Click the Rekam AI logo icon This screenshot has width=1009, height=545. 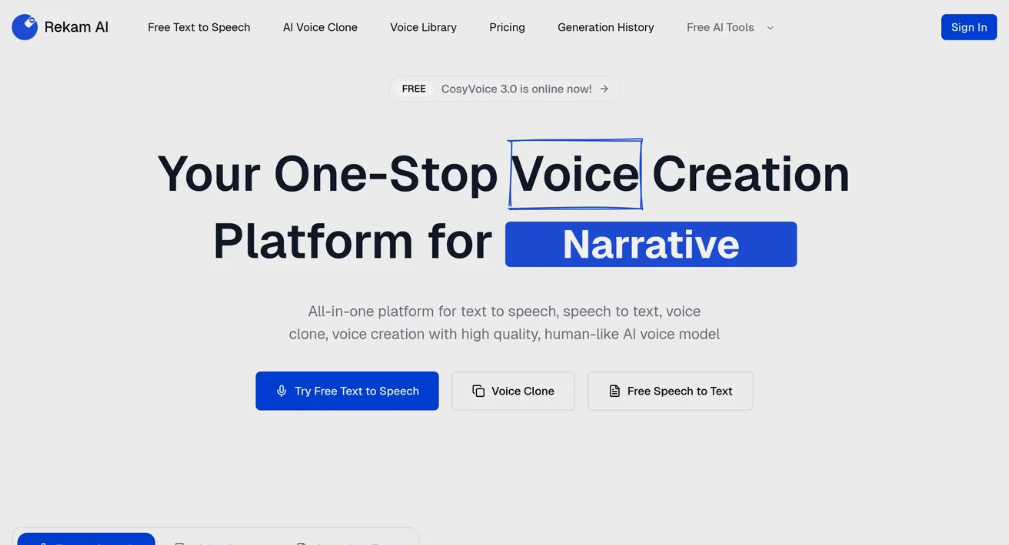pyautogui.click(x=25, y=27)
